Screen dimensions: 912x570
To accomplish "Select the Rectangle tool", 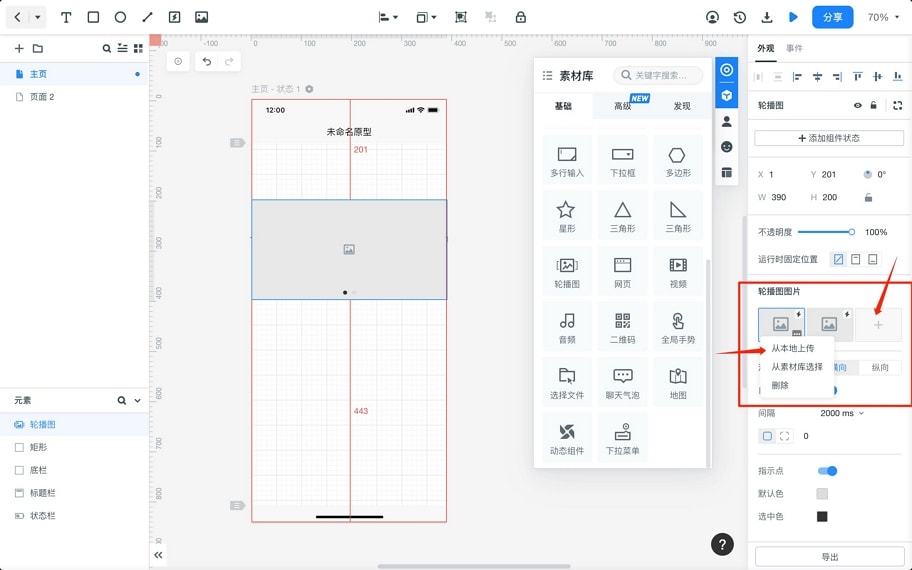I will pyautogui.click(x=93, y=17).
